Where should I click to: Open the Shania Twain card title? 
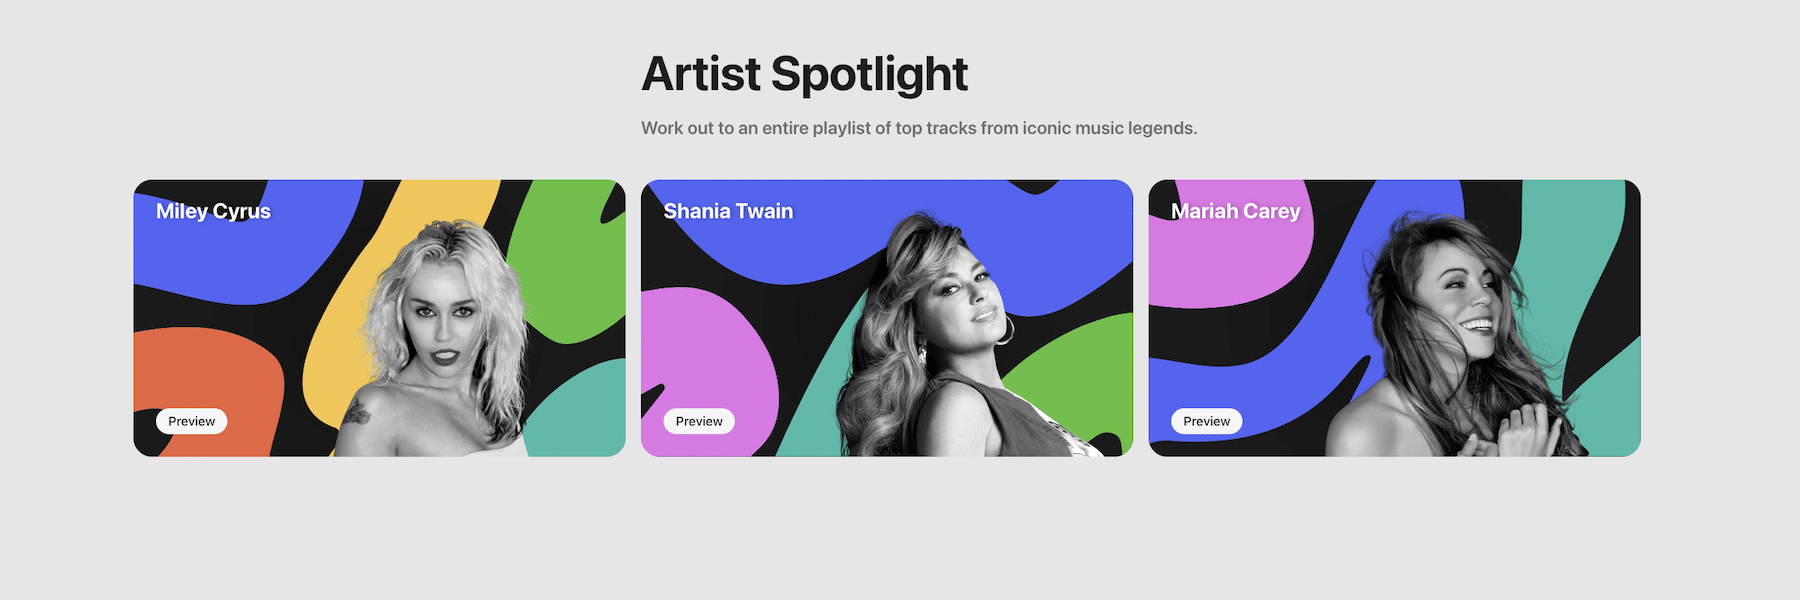[x=728, y=211]
